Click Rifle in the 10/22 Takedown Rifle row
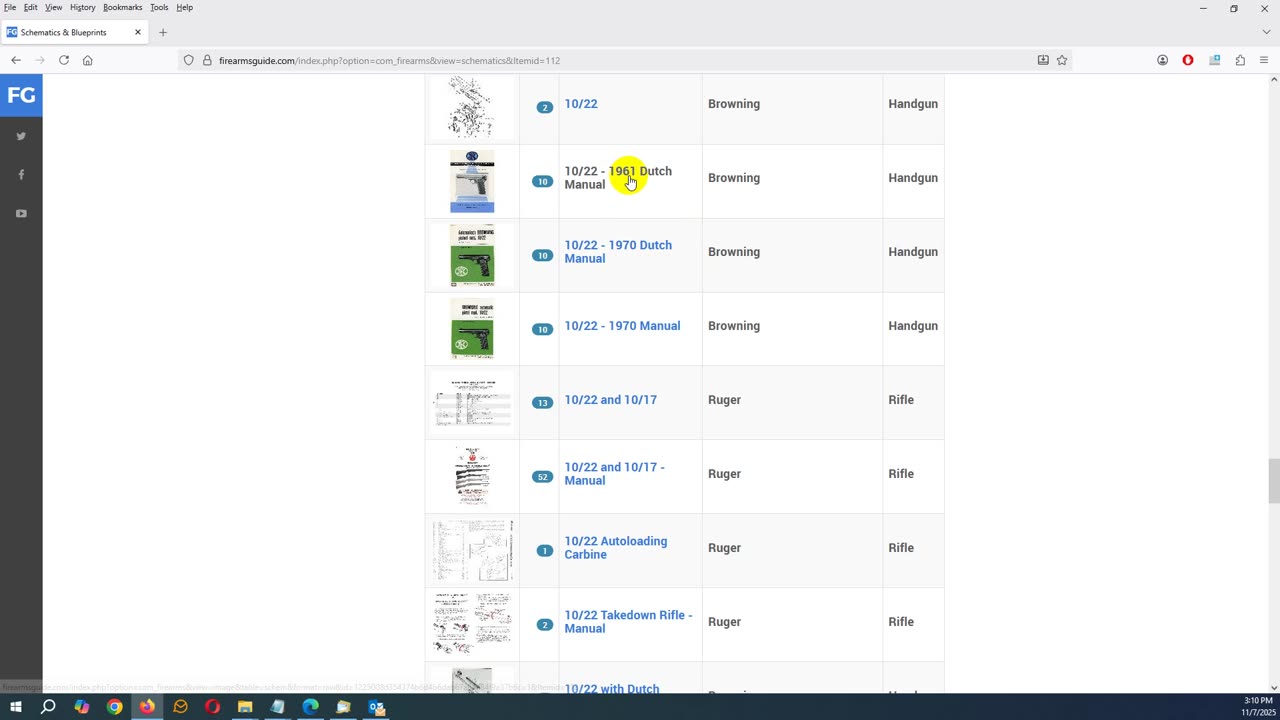The width and height of the screenshot is (1280, 720). click(901, 622)
